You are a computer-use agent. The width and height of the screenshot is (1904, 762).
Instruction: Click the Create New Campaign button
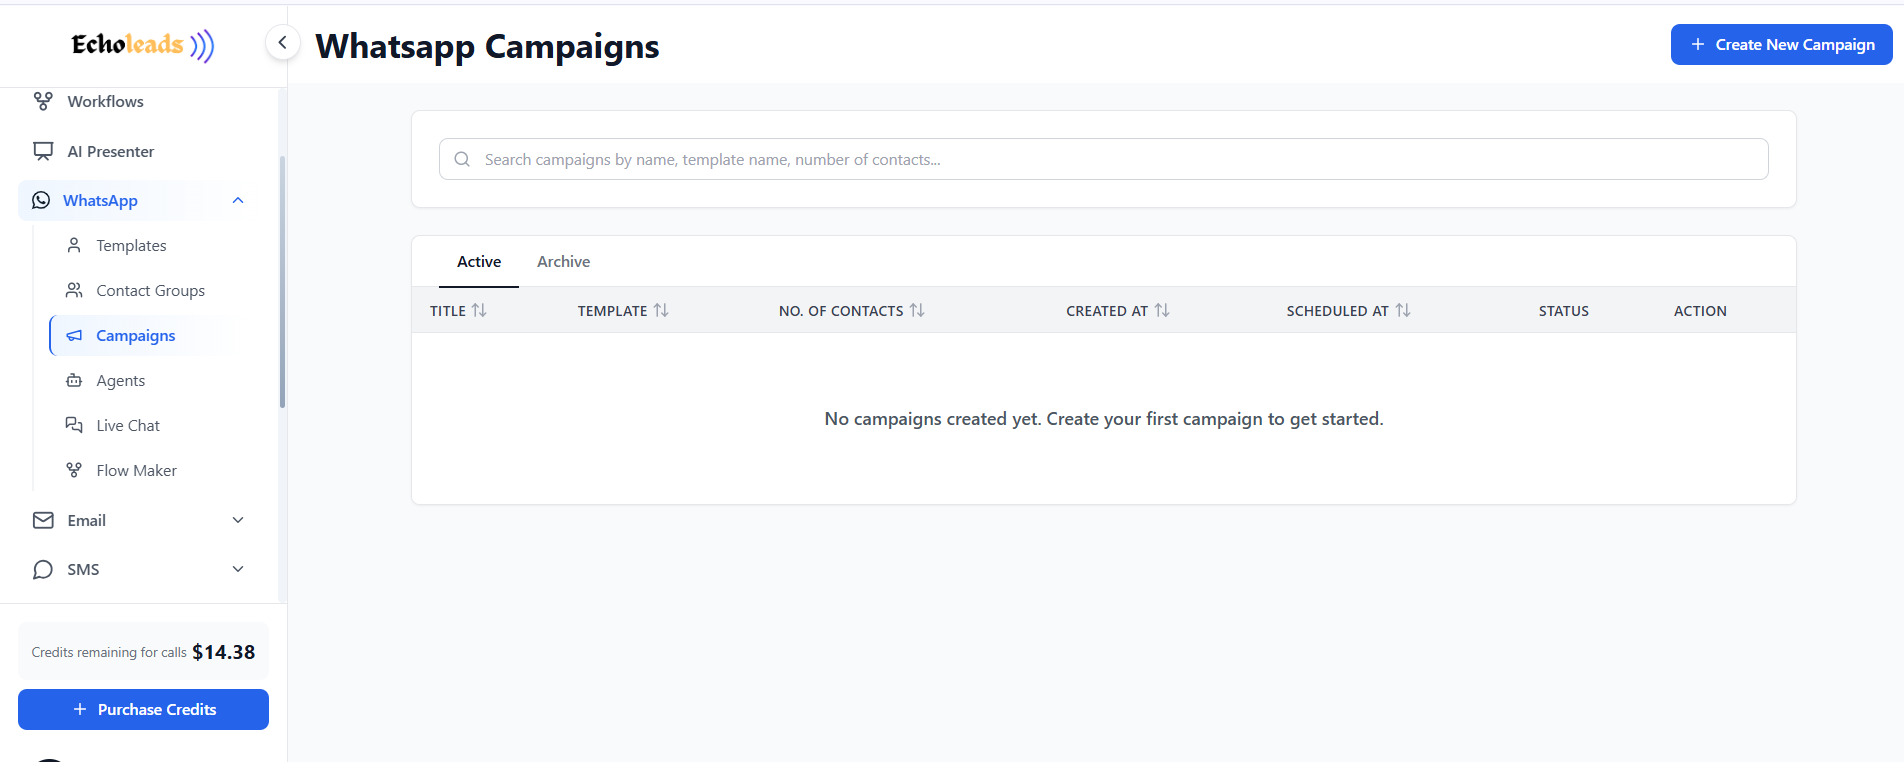click(x=1780, y=44)
